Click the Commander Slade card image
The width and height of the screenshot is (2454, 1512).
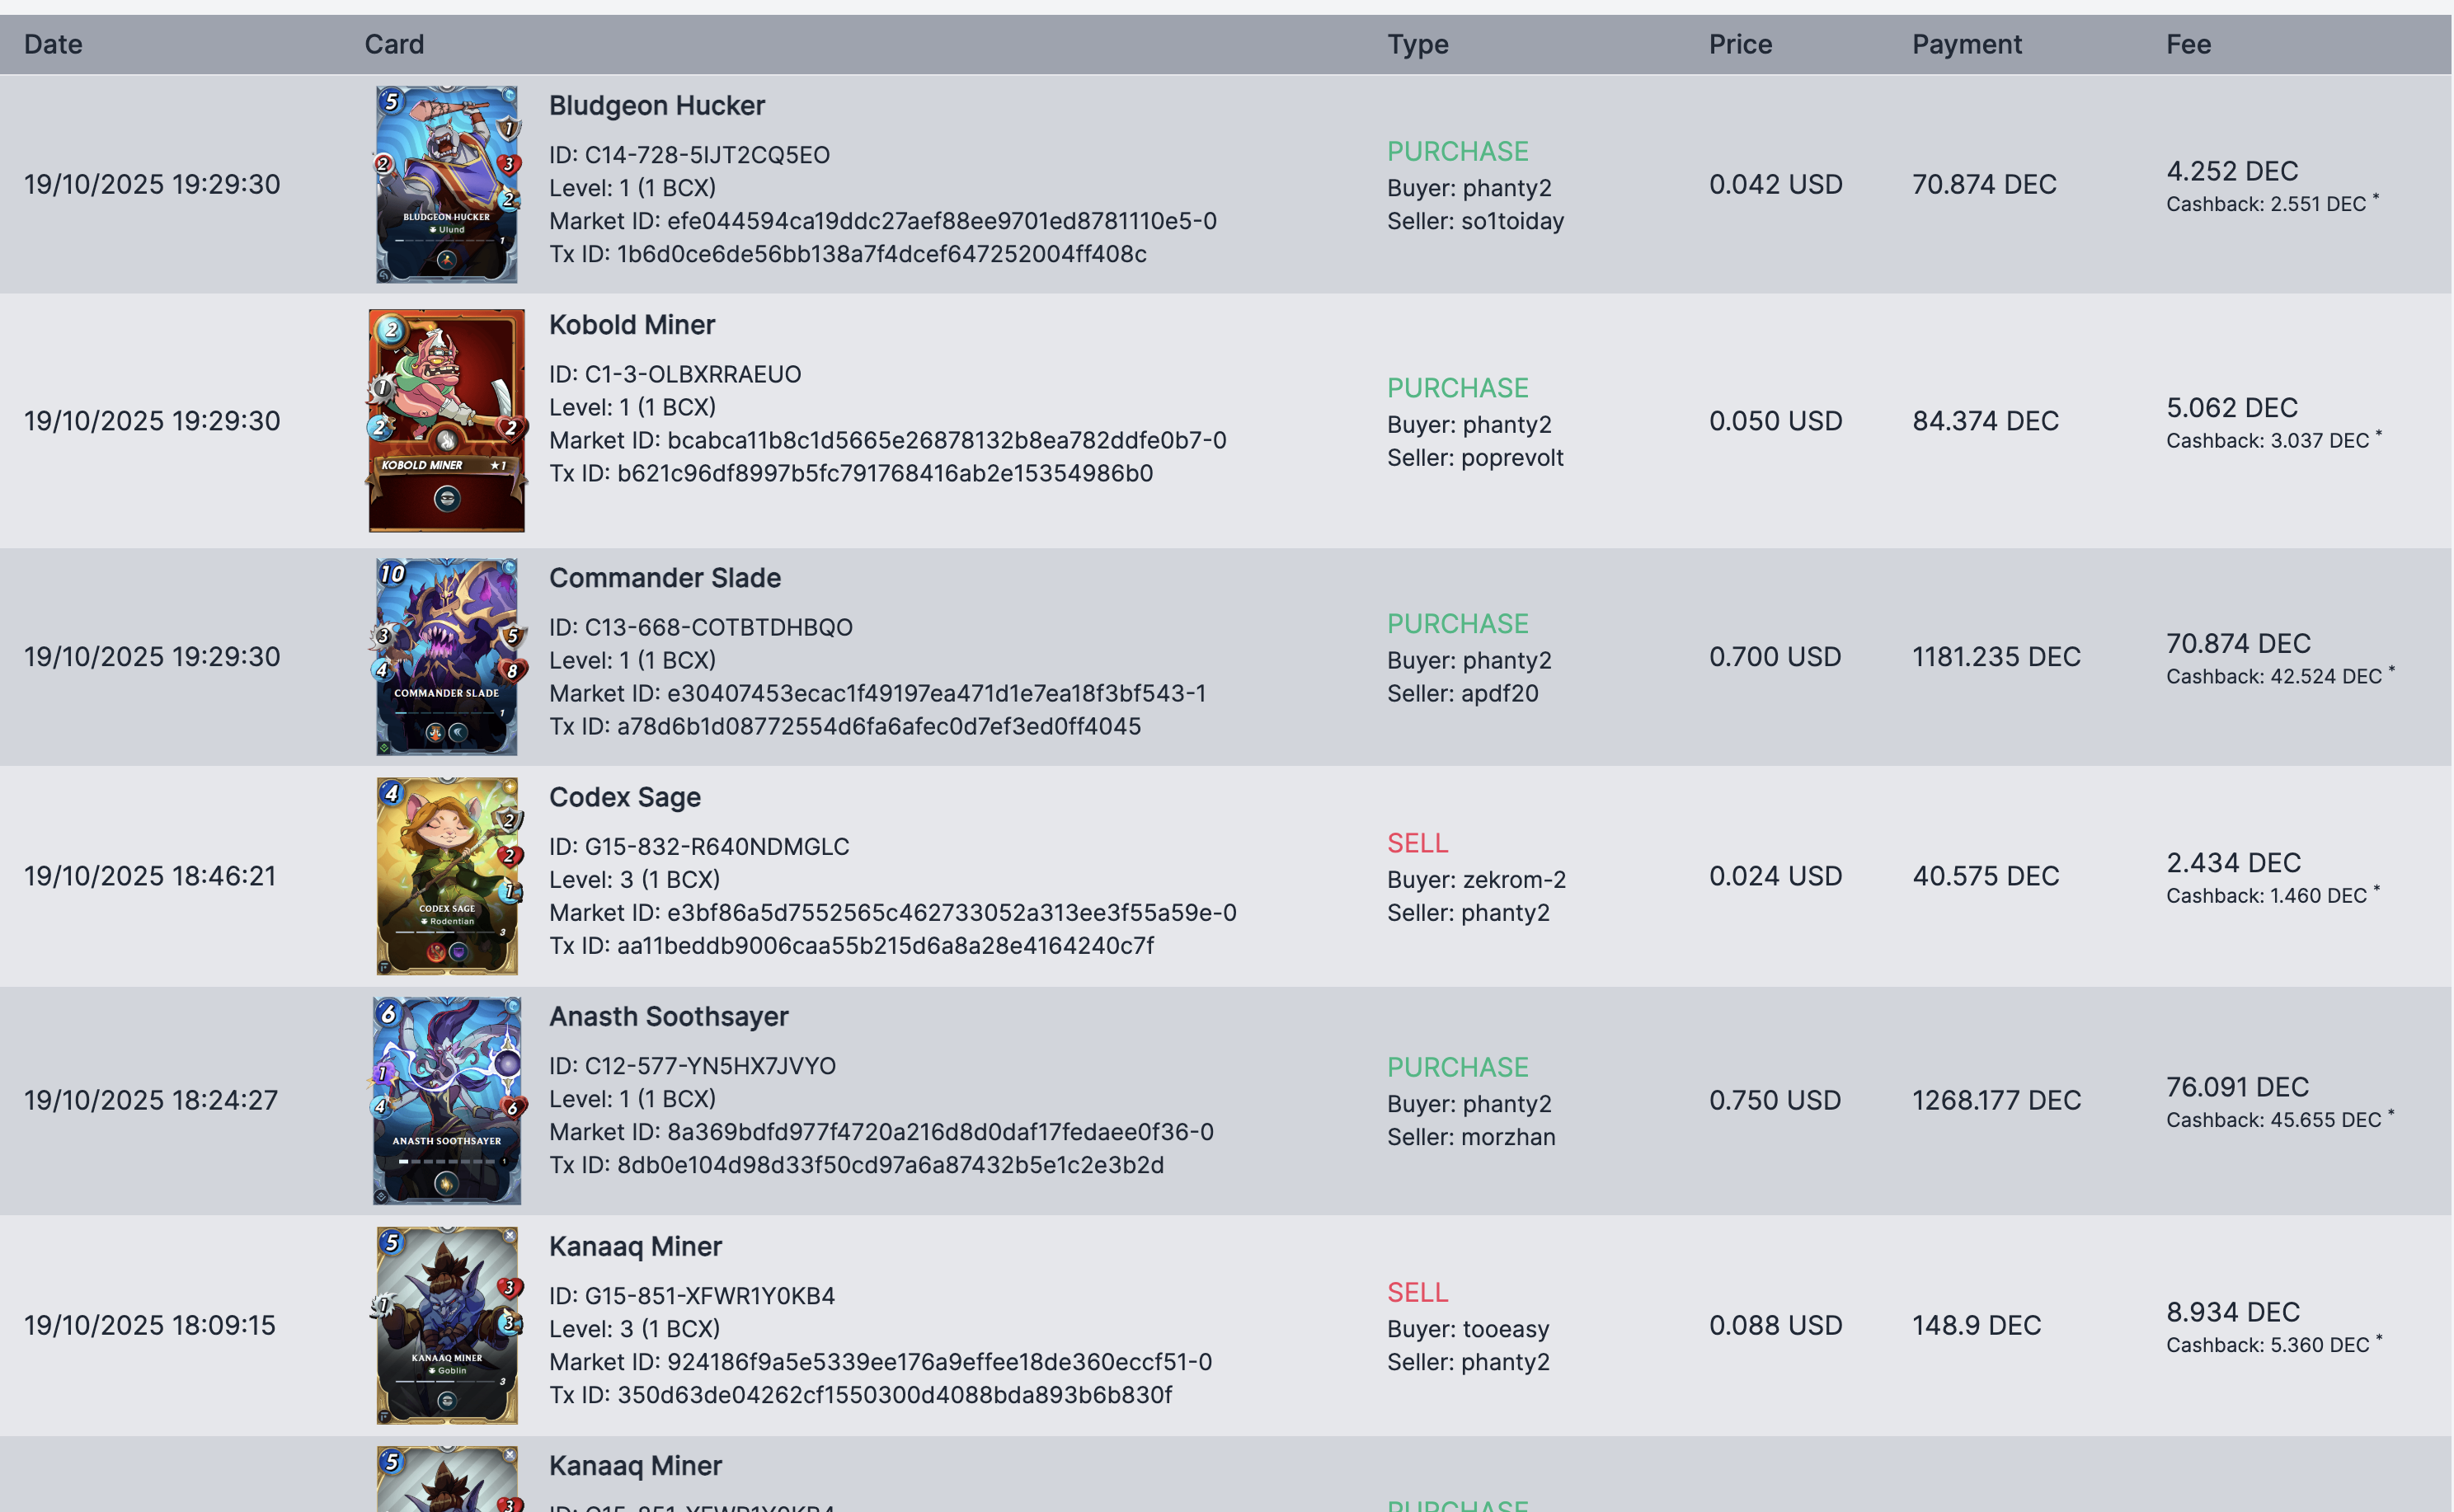(x=446, y=656)
